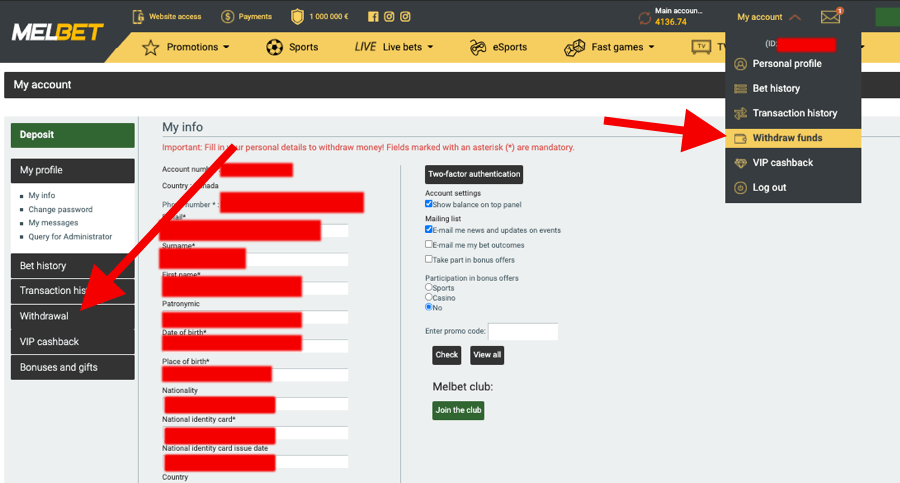Click the Payments coin icon
Screen dimensions: 900x483
[227, 17]
